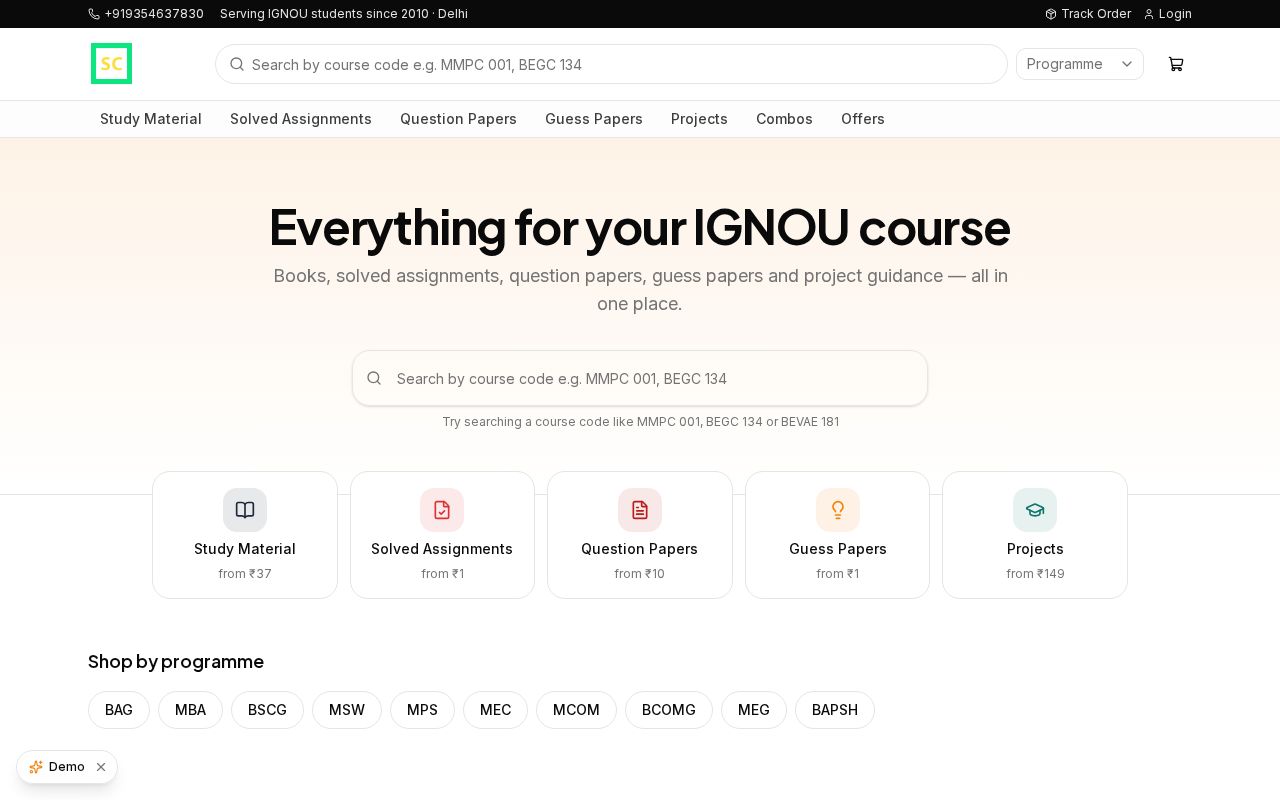Open the Guess Papers lightbulb icon
This screenshot has height=800, width=1280.
point(838,510)
